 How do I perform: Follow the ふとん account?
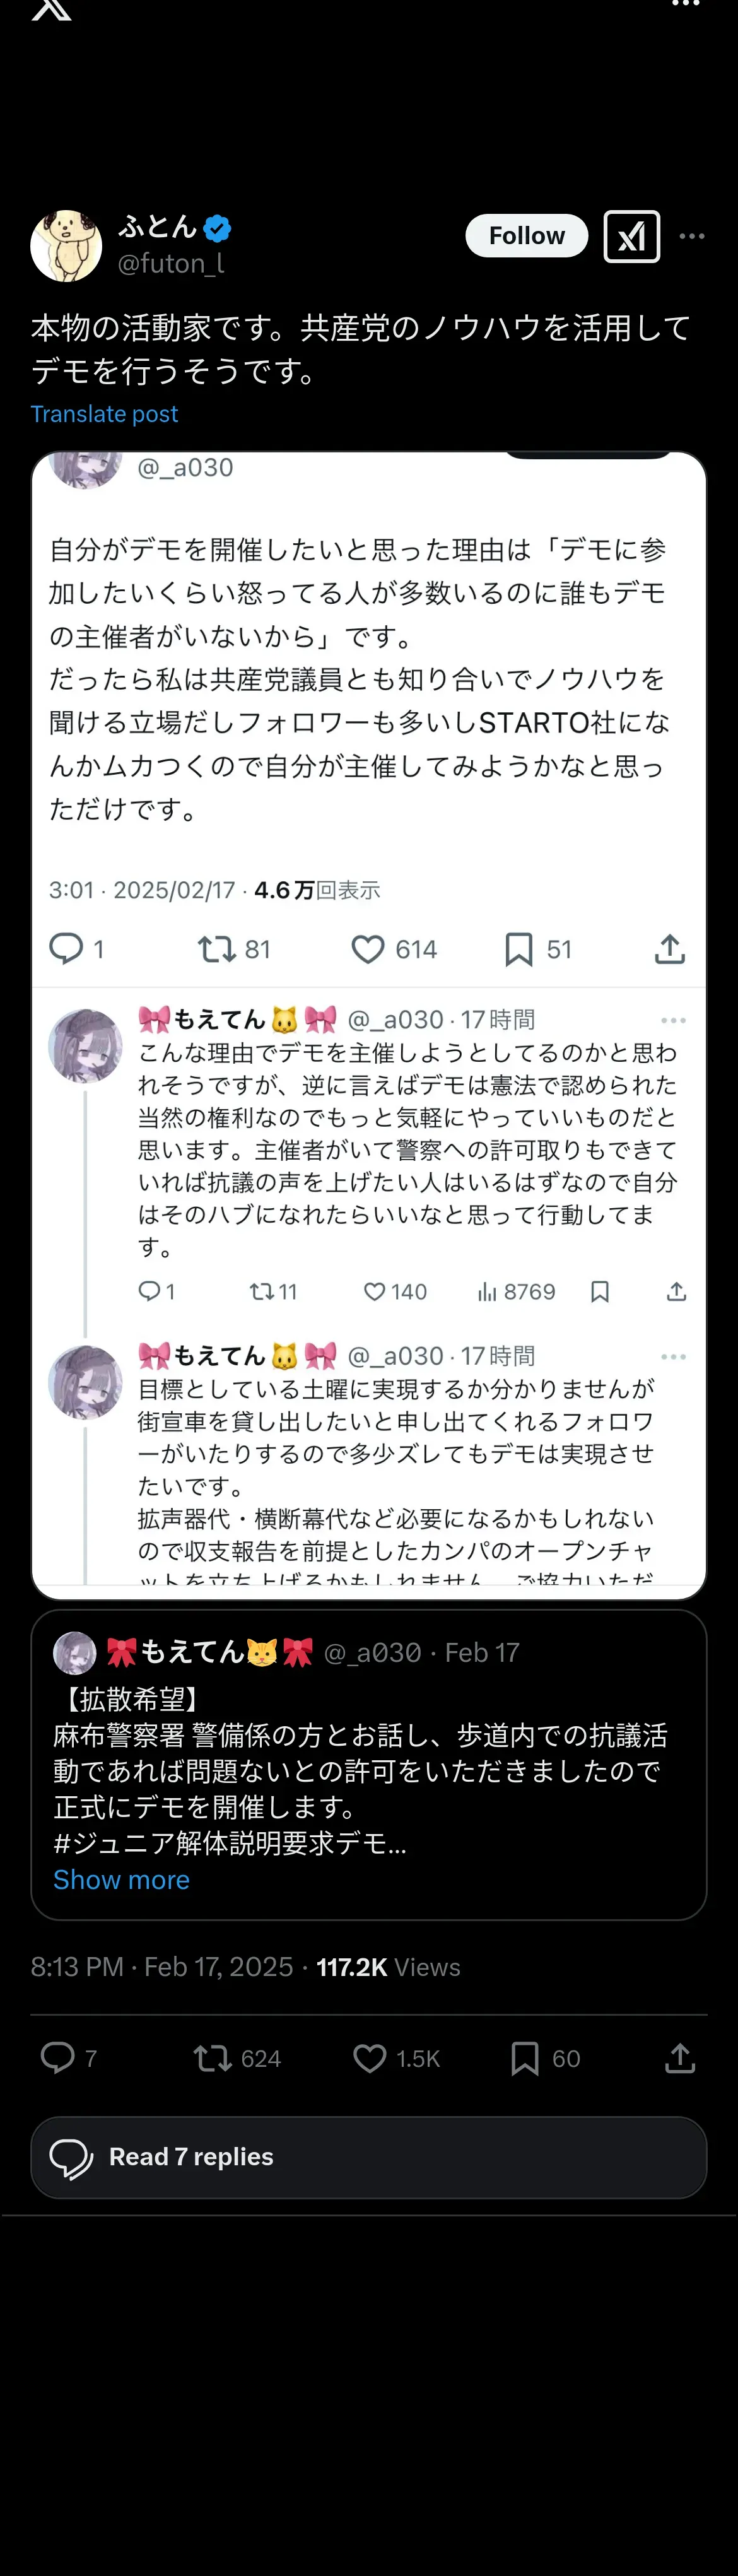526,236
